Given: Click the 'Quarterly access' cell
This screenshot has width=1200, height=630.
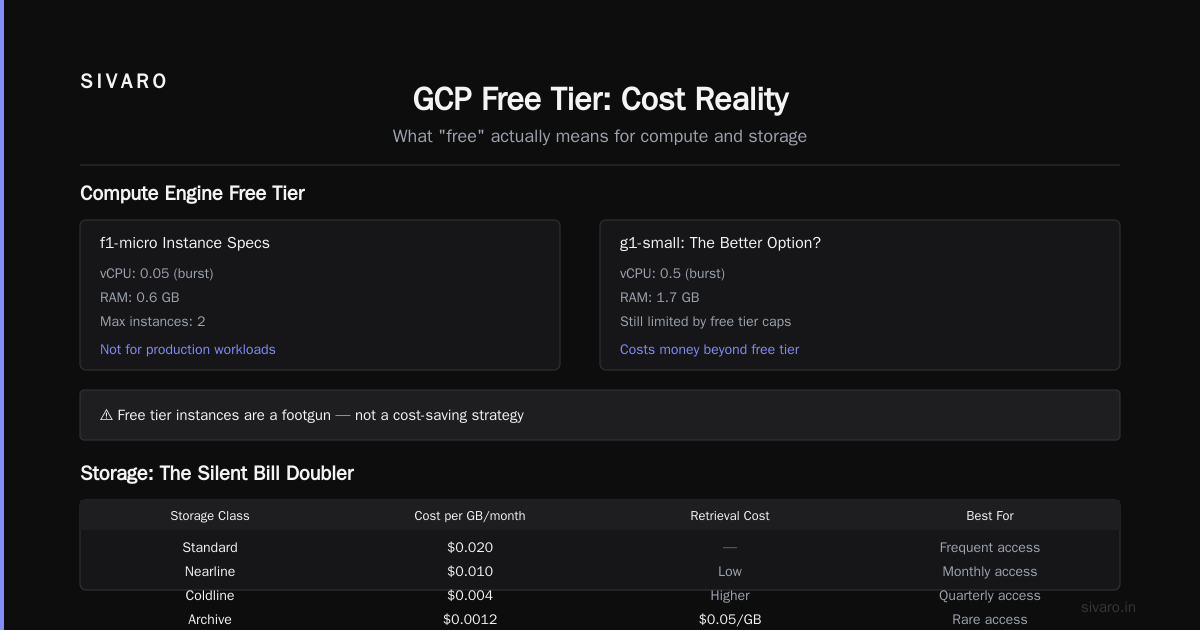Looking at the screenshot, I should [x=990, y=596].
